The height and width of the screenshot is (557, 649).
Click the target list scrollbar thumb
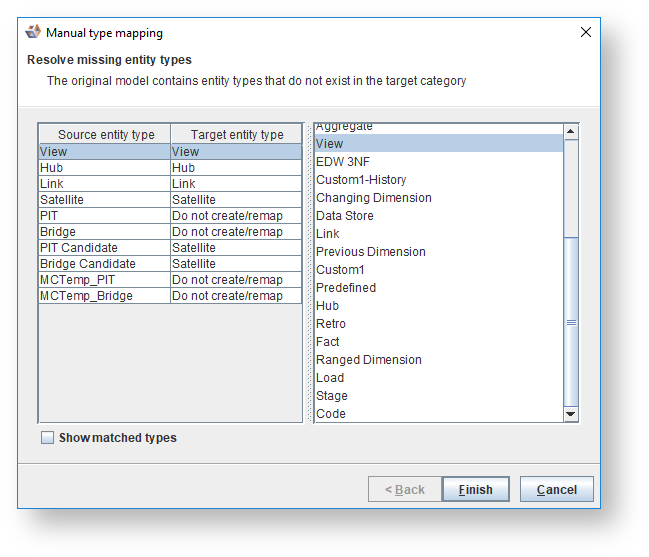point(571,322)
